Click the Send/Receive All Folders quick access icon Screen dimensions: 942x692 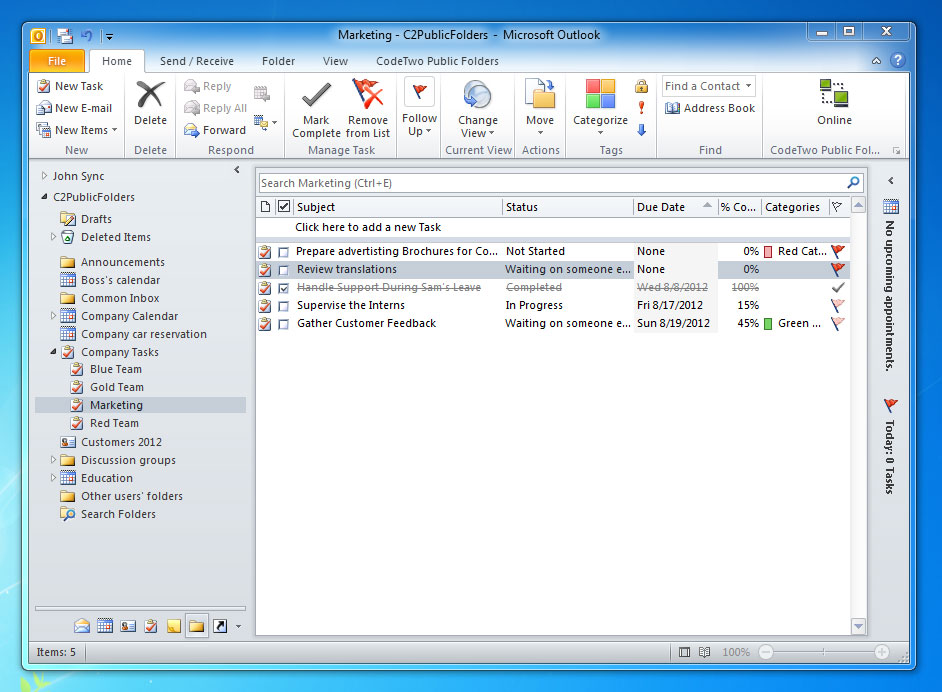click(65, 36)
